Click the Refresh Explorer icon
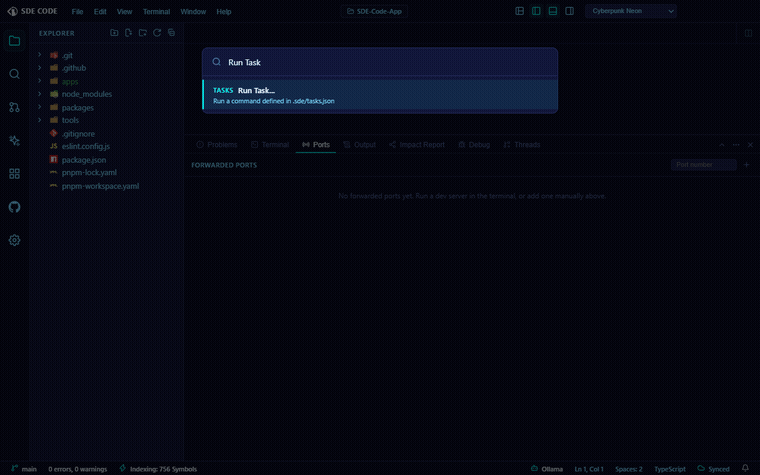Image resolution: width=760 pixels, height=475 pixels. point(157,33)
